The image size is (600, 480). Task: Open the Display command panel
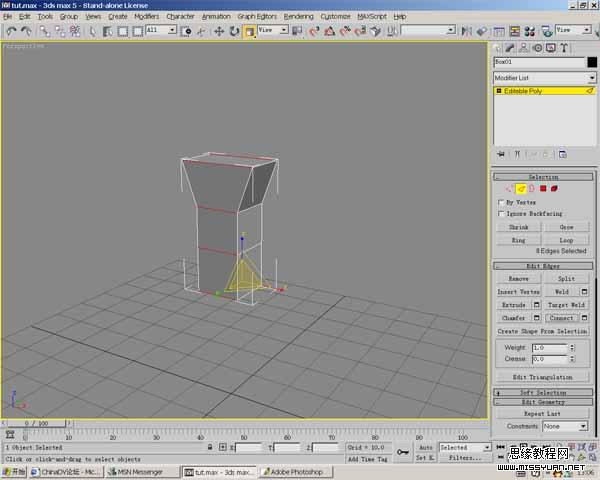tap(551, 48)
